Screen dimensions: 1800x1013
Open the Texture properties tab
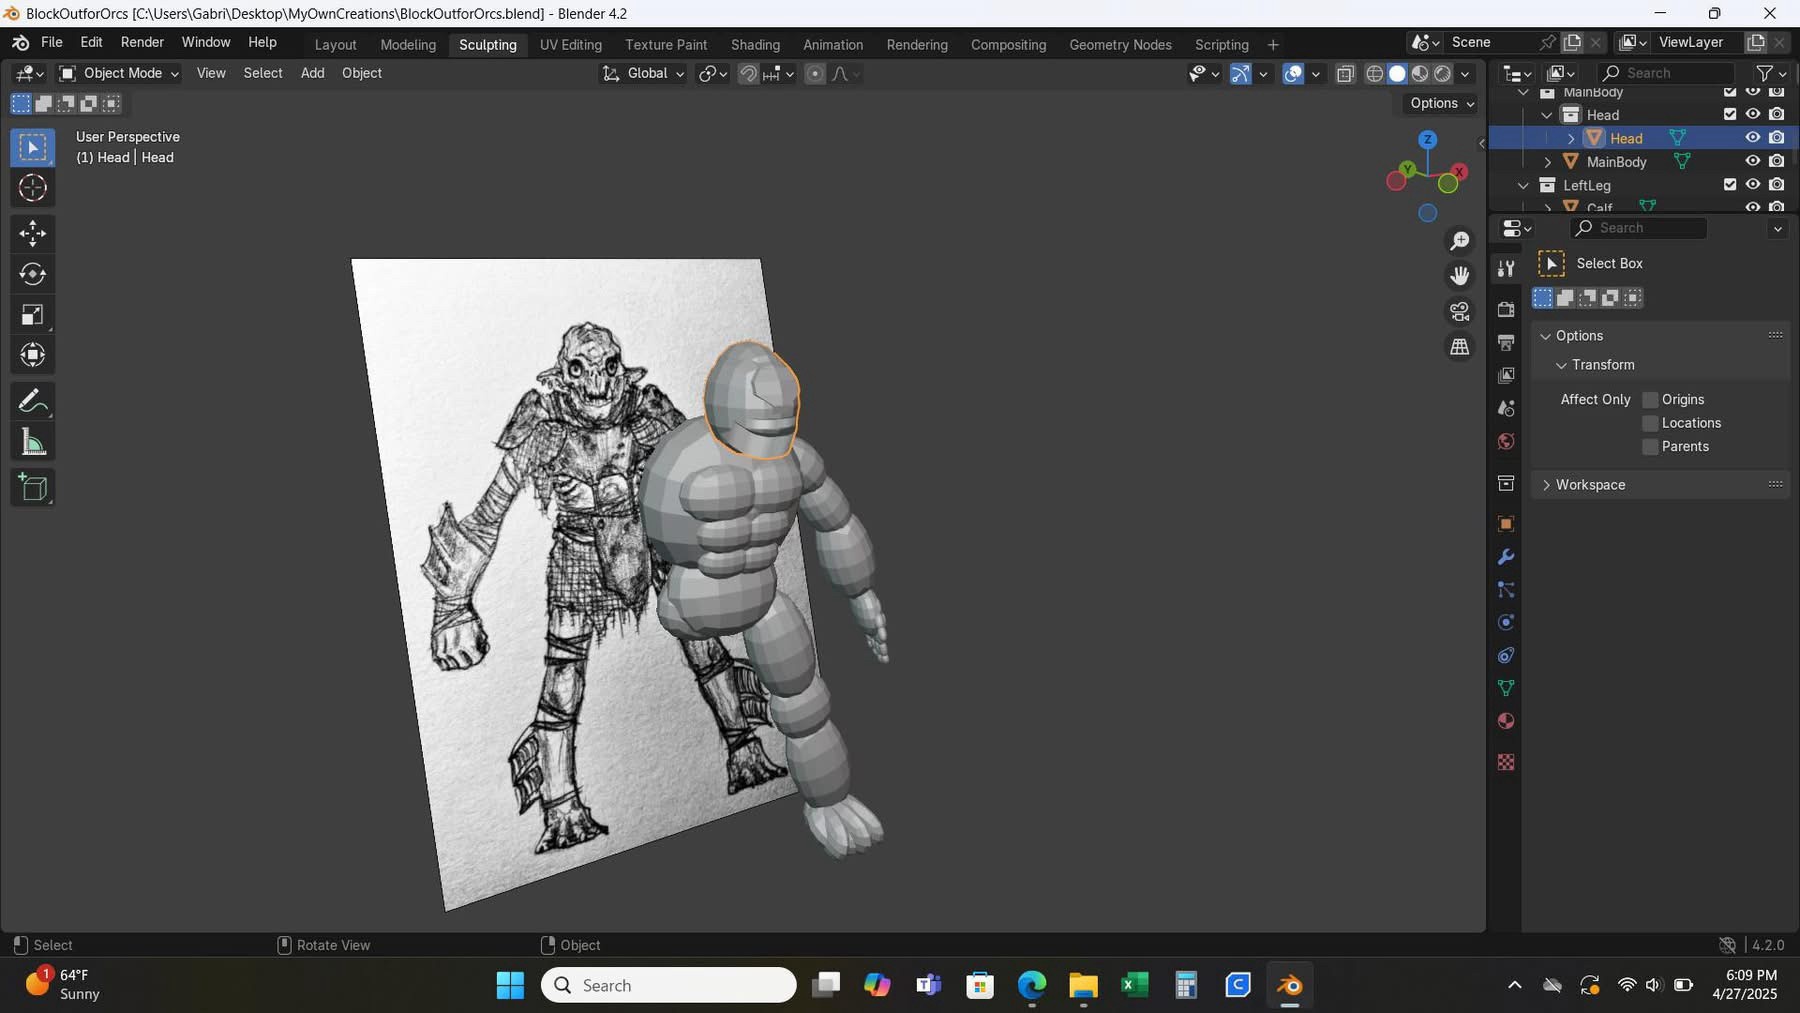coord(1506,762)
